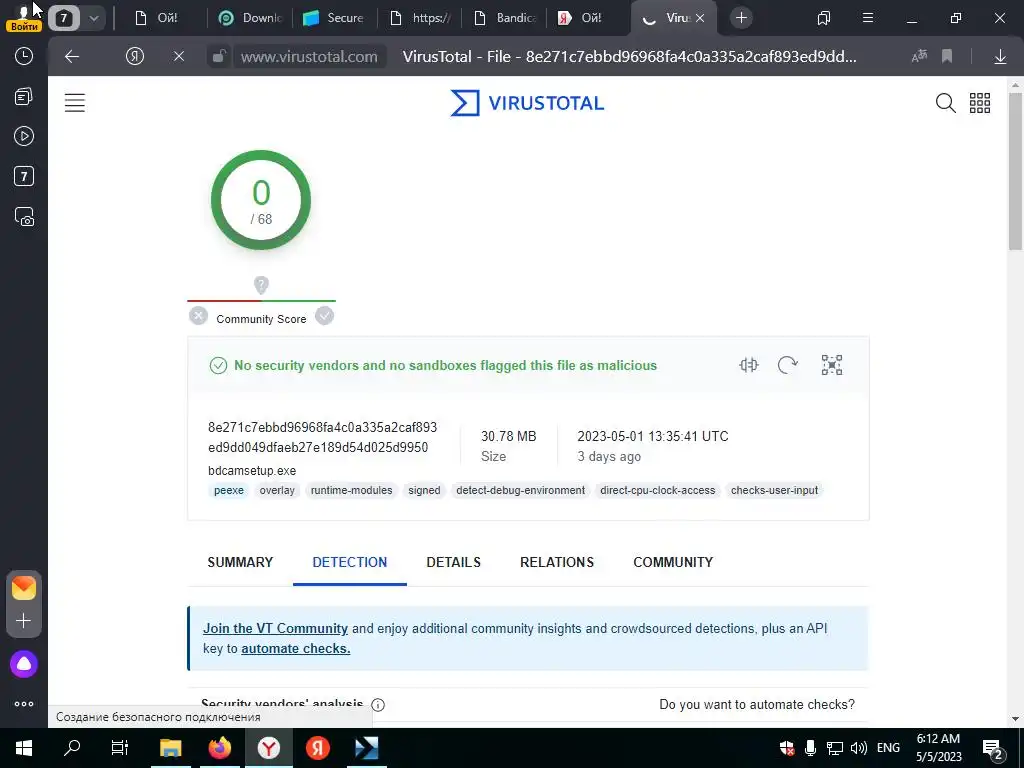Open Windows taskbar search
Screen dimensions: 1024x768
[72, 748]
